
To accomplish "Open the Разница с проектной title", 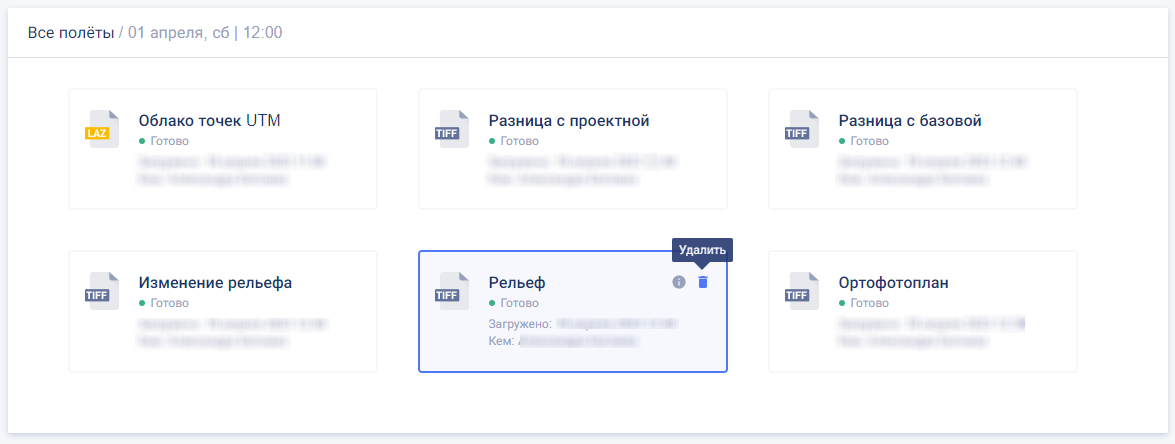I will tap(569, 121).
